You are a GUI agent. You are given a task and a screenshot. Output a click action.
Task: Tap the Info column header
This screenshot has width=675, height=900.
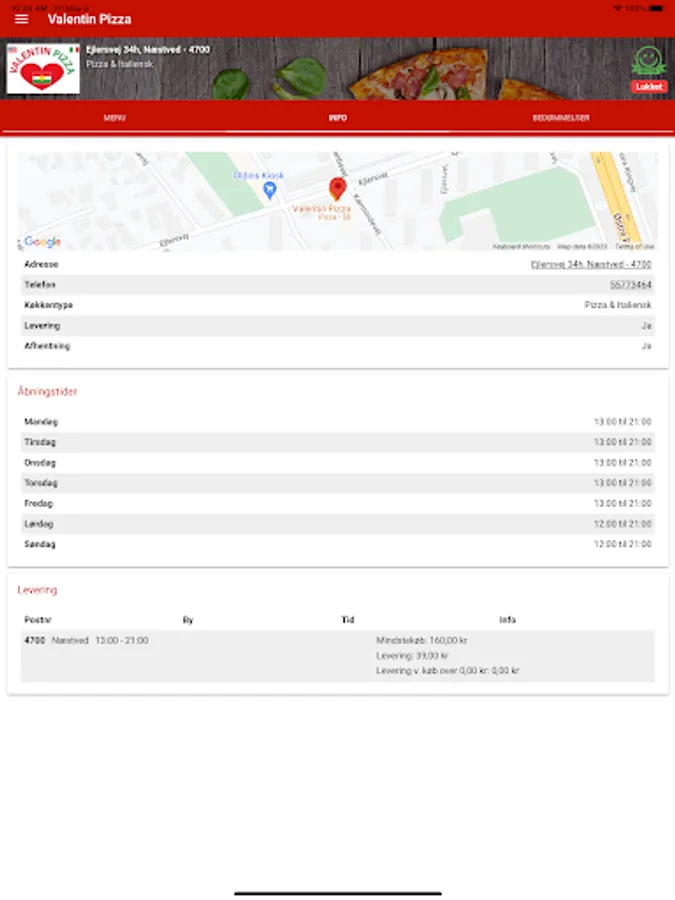point(507,620)
